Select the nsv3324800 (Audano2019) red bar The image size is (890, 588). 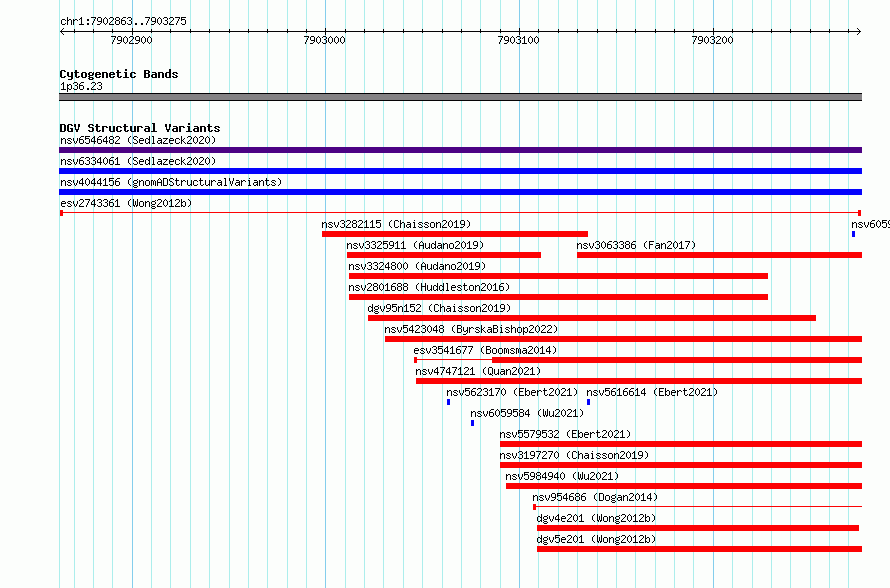558,276
